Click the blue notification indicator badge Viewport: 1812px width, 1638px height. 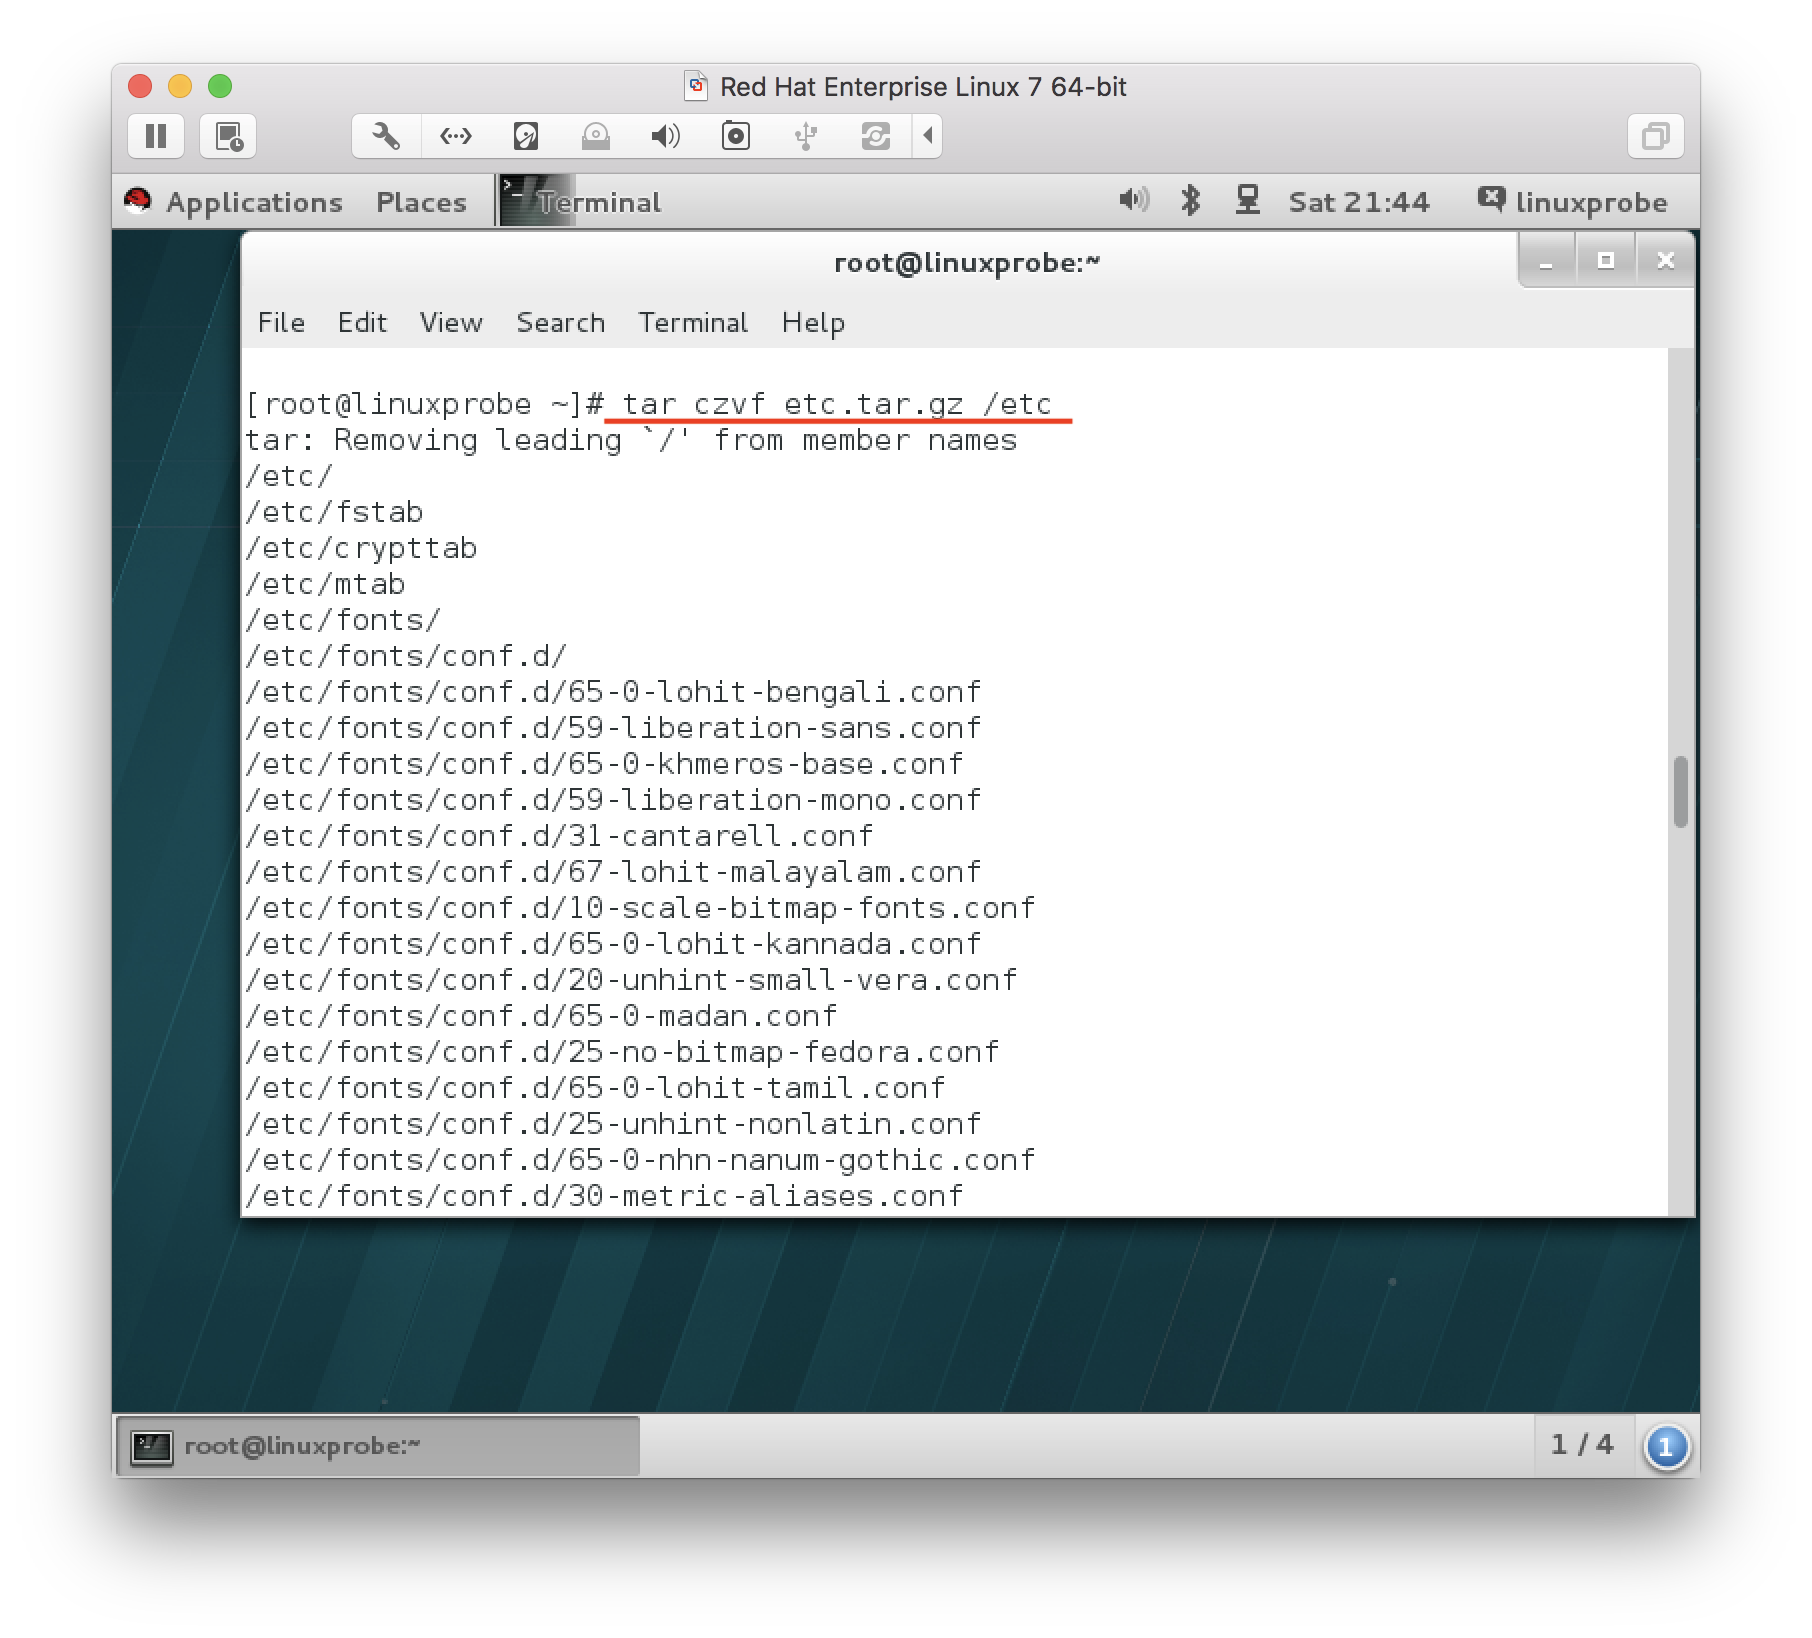(1666, 1447)
